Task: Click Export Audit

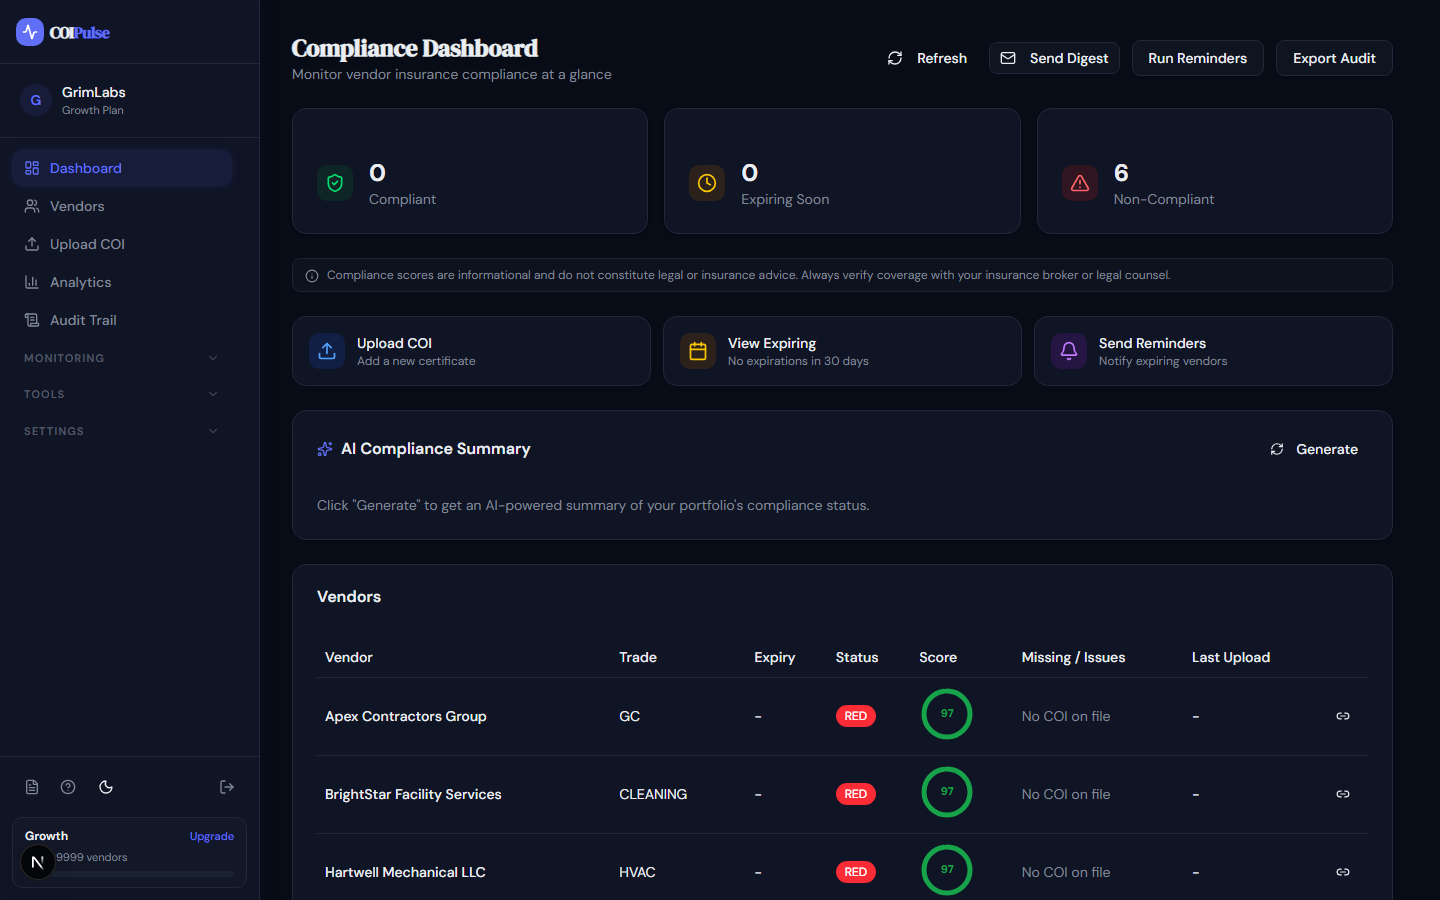Action: point(1334,58)
